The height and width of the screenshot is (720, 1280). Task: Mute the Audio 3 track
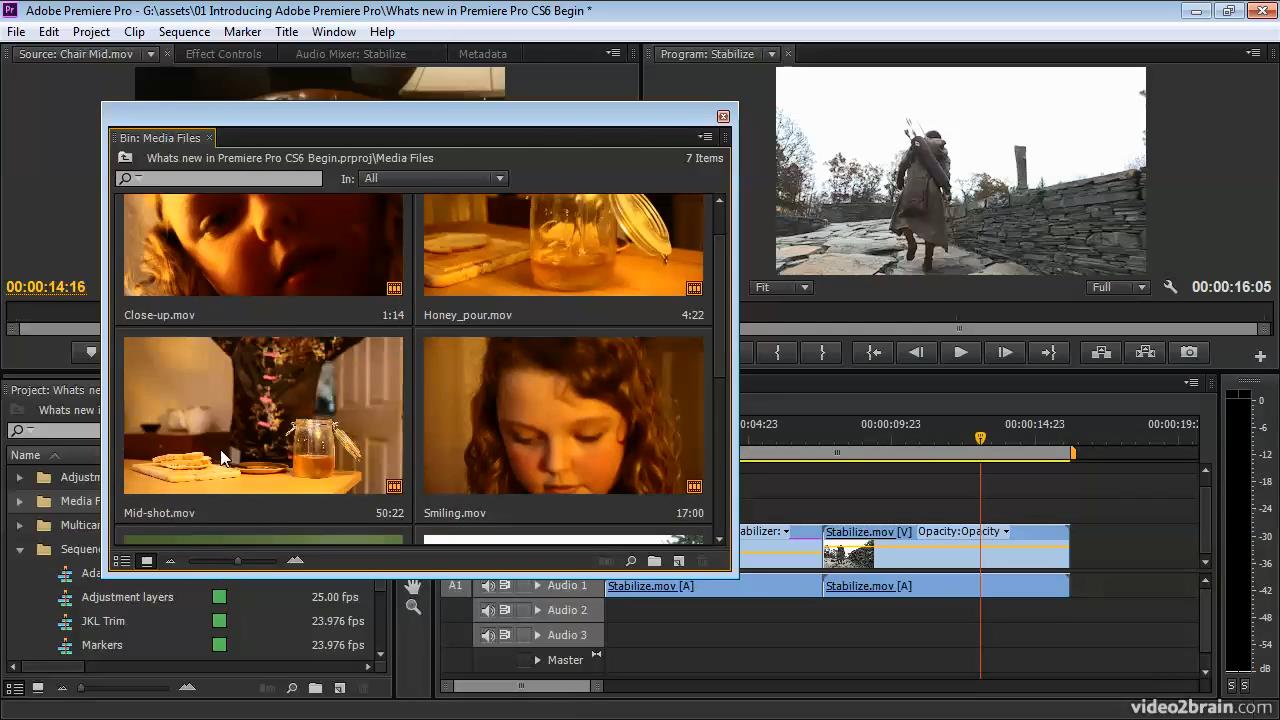[488, 635]
